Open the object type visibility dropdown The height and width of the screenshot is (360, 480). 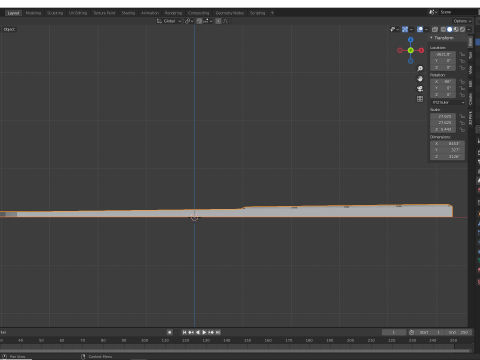click(394, 29)
